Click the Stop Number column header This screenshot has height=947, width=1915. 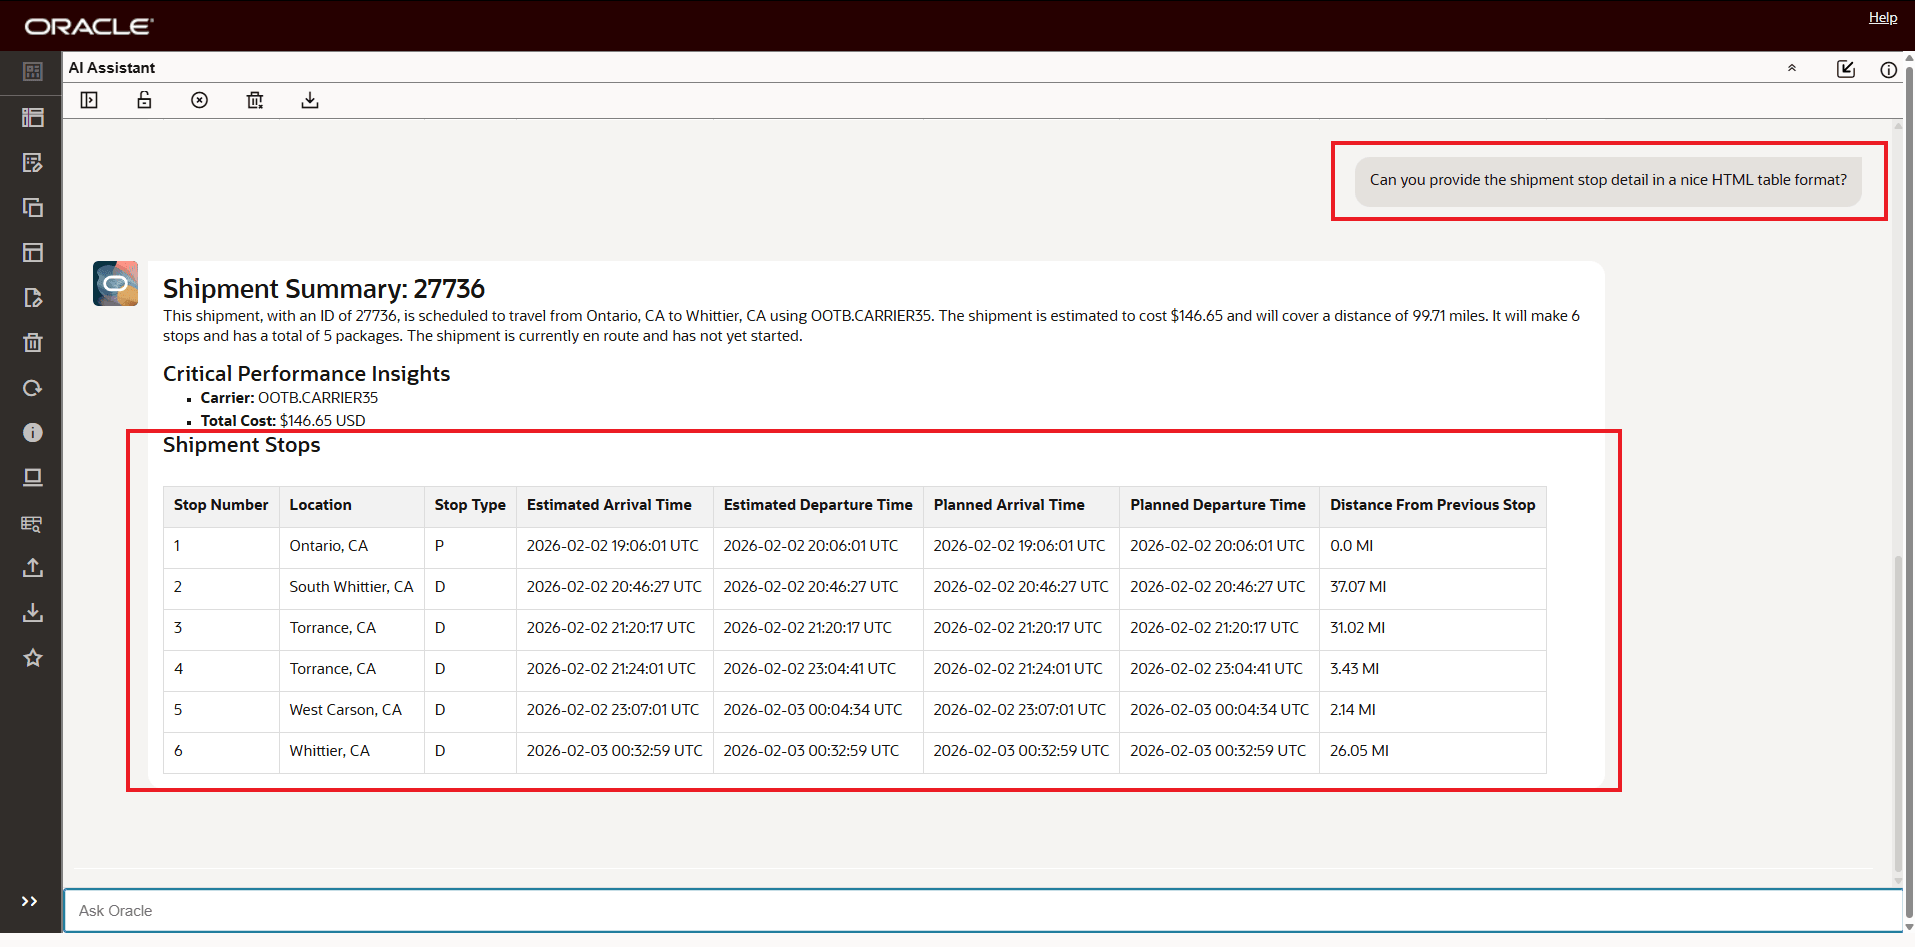[x=221, y=505]
